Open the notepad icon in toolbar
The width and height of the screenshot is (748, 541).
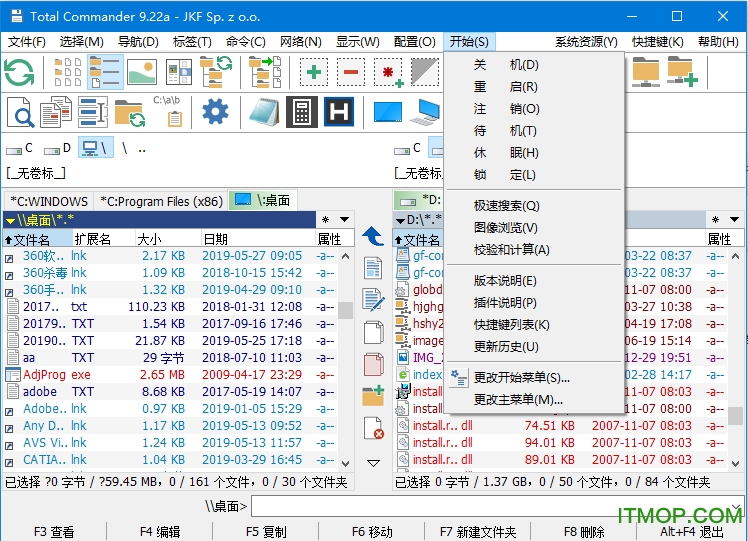[264, 113]
